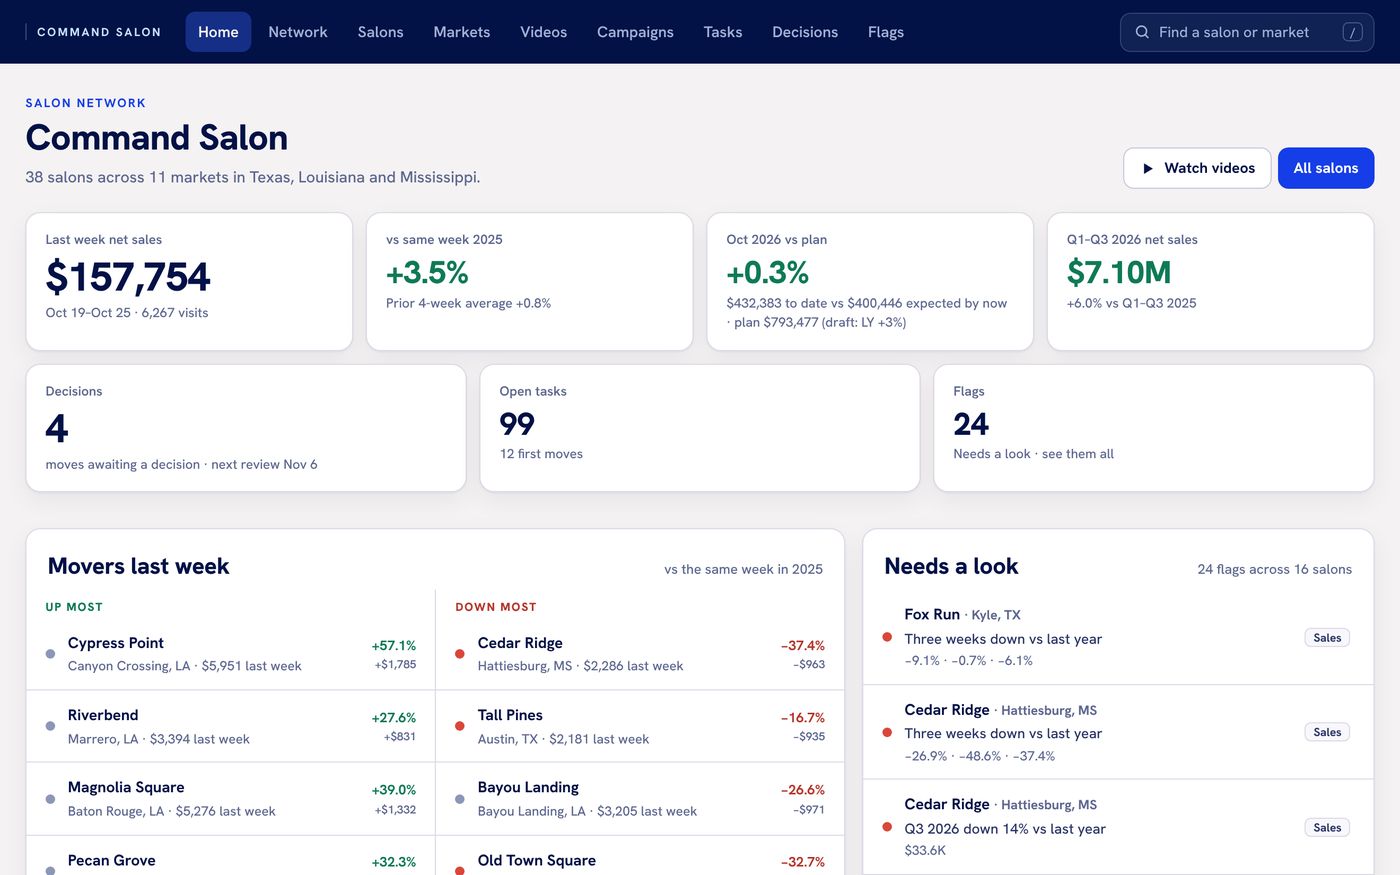
Task: Open the Oct 2026 vs plan card
Action: [x=870, y=281]
